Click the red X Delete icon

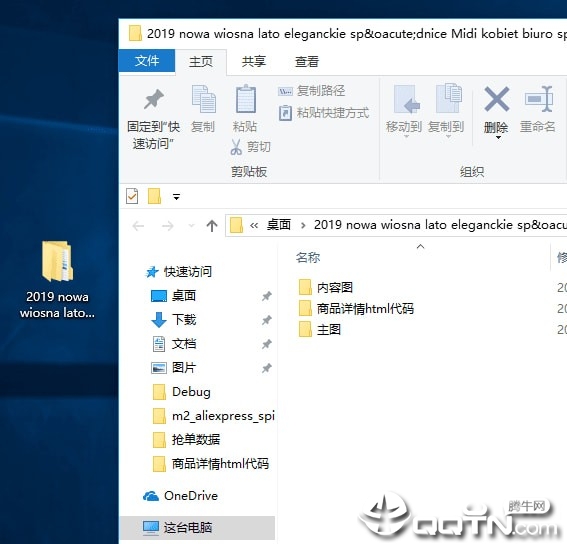[x=496, y=99]
